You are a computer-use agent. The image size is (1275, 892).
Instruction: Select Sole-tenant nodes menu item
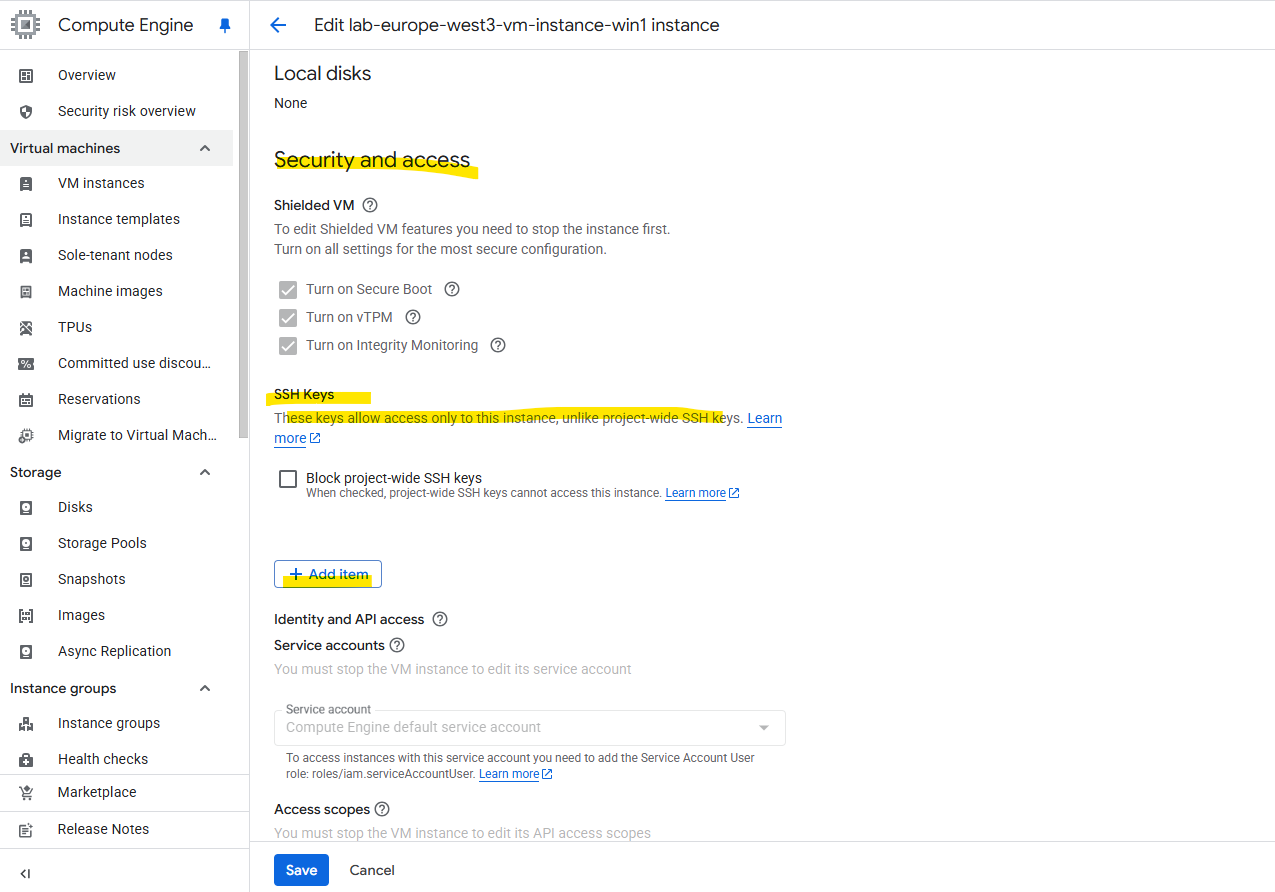[x=117, y=255]
